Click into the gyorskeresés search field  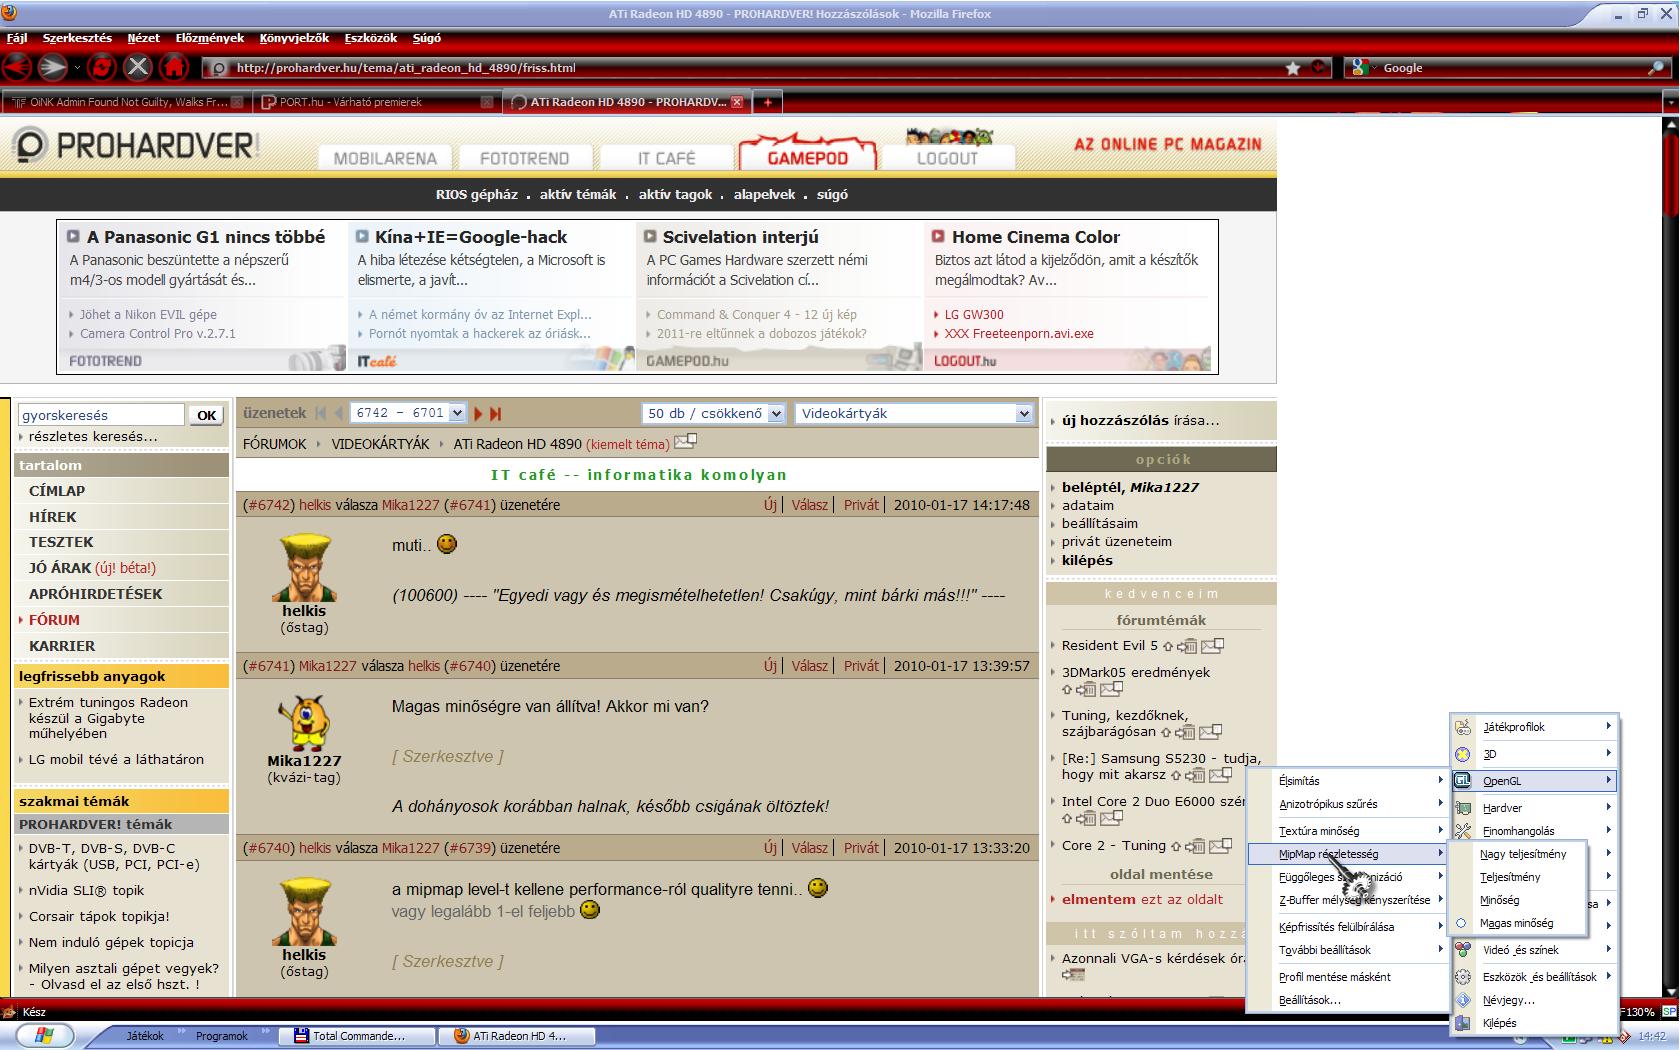click(101, 415)
